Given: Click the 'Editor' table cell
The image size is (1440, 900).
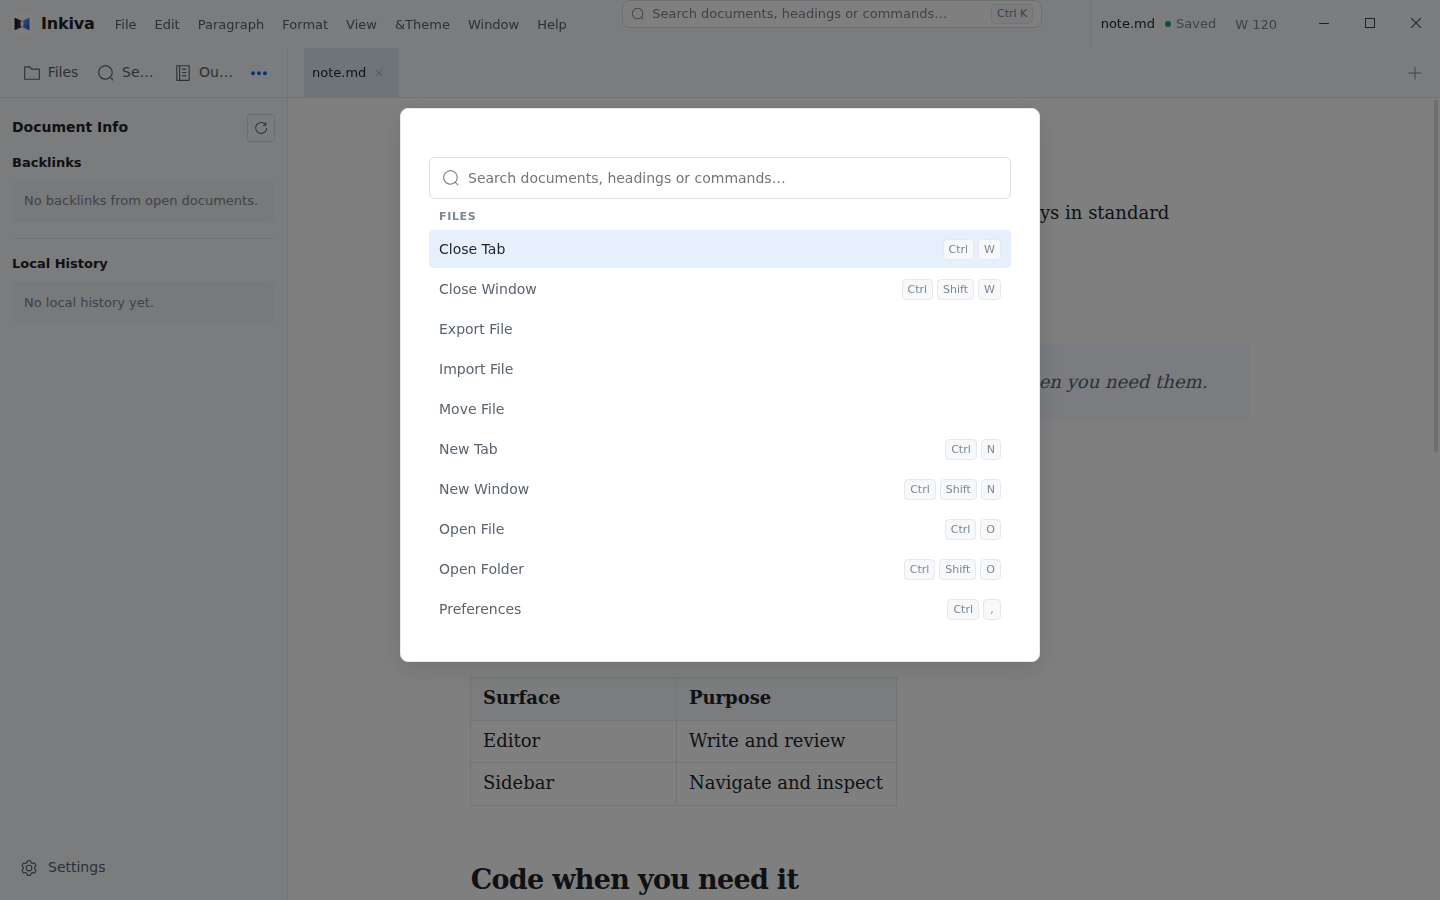Looking at the screenshot, I should click(x=574, y=741).
